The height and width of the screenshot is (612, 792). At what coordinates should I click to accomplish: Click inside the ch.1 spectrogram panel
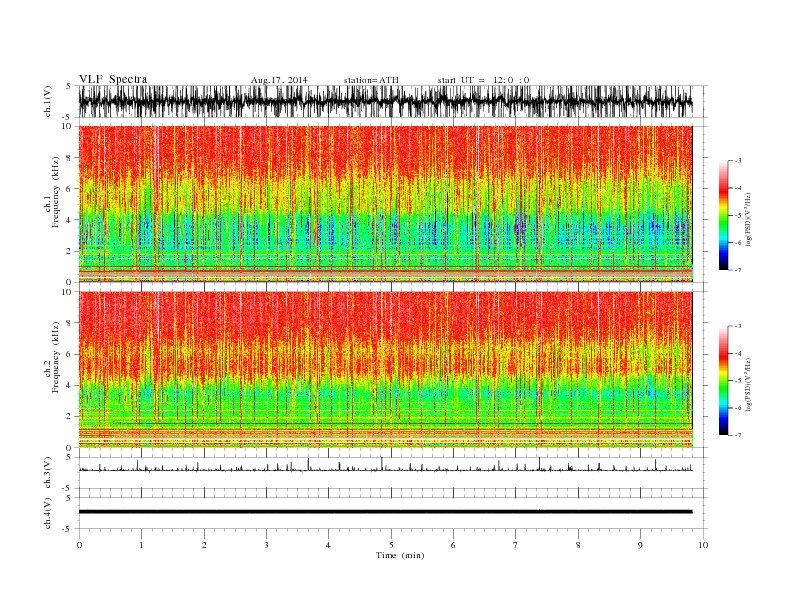(385, 204)
